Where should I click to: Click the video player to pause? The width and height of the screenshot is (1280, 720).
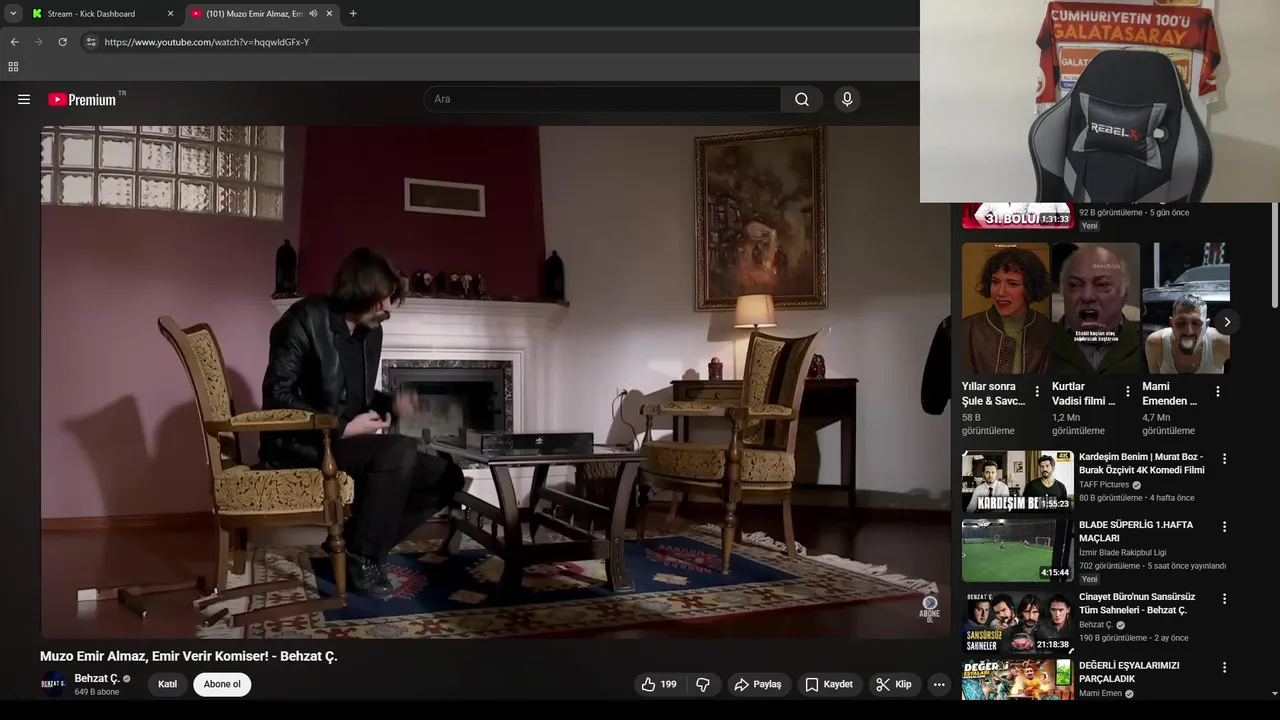495,382
